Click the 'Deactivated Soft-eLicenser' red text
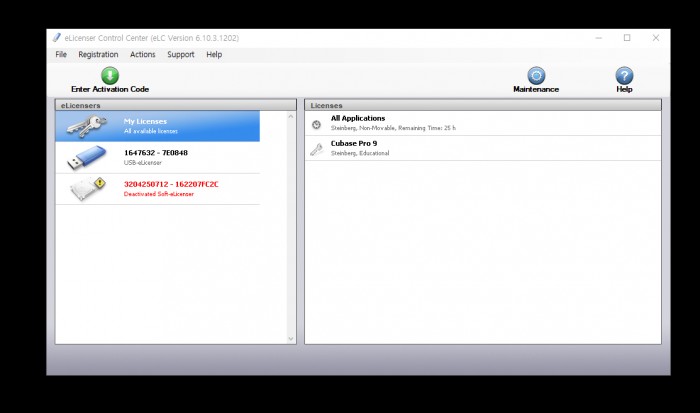Screen dimensions: 700x413 159,194
